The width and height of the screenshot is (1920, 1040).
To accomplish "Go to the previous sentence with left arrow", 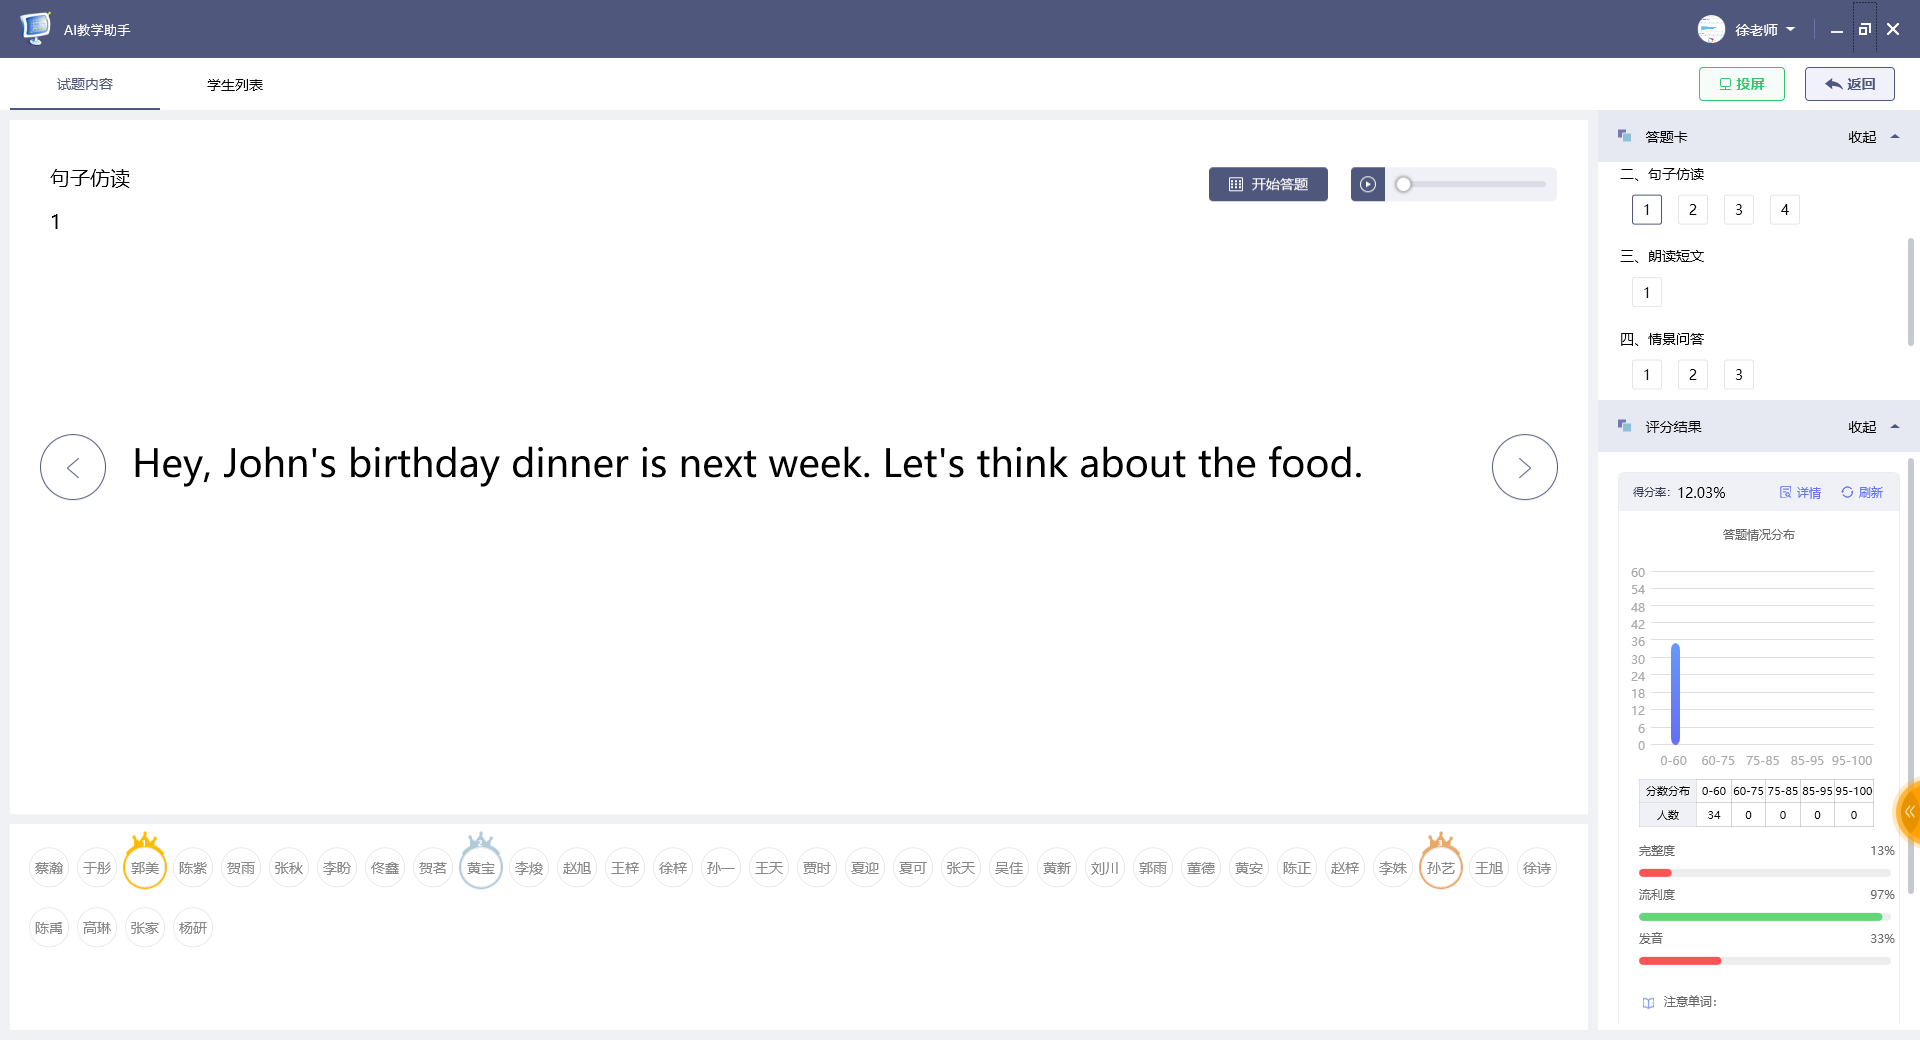I will click(73, 467).
